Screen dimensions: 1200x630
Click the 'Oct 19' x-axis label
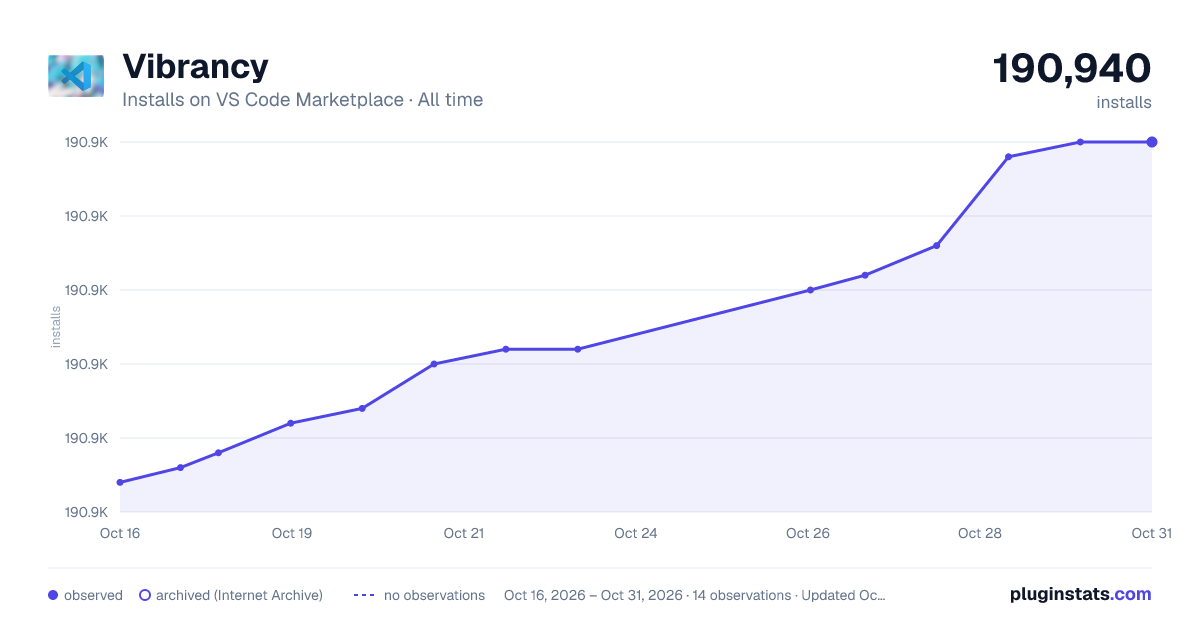[x=292, y=533]
